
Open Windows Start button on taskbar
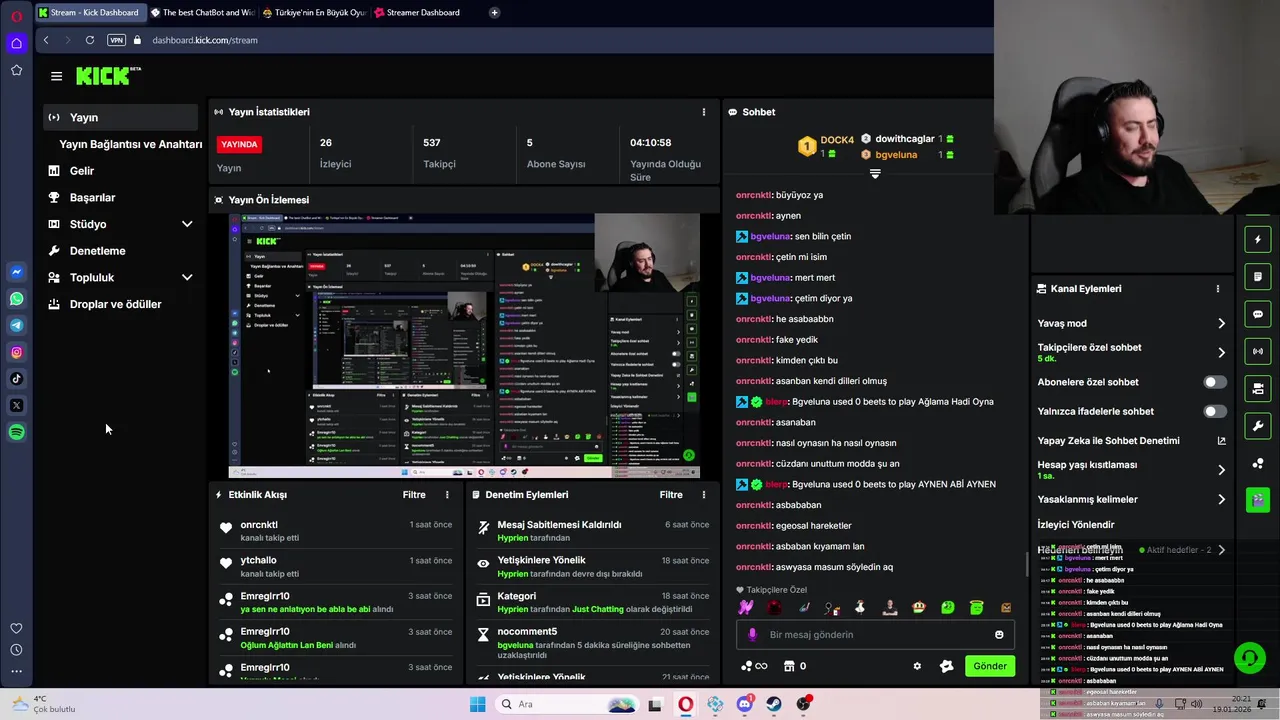click(x=478, y=705)
